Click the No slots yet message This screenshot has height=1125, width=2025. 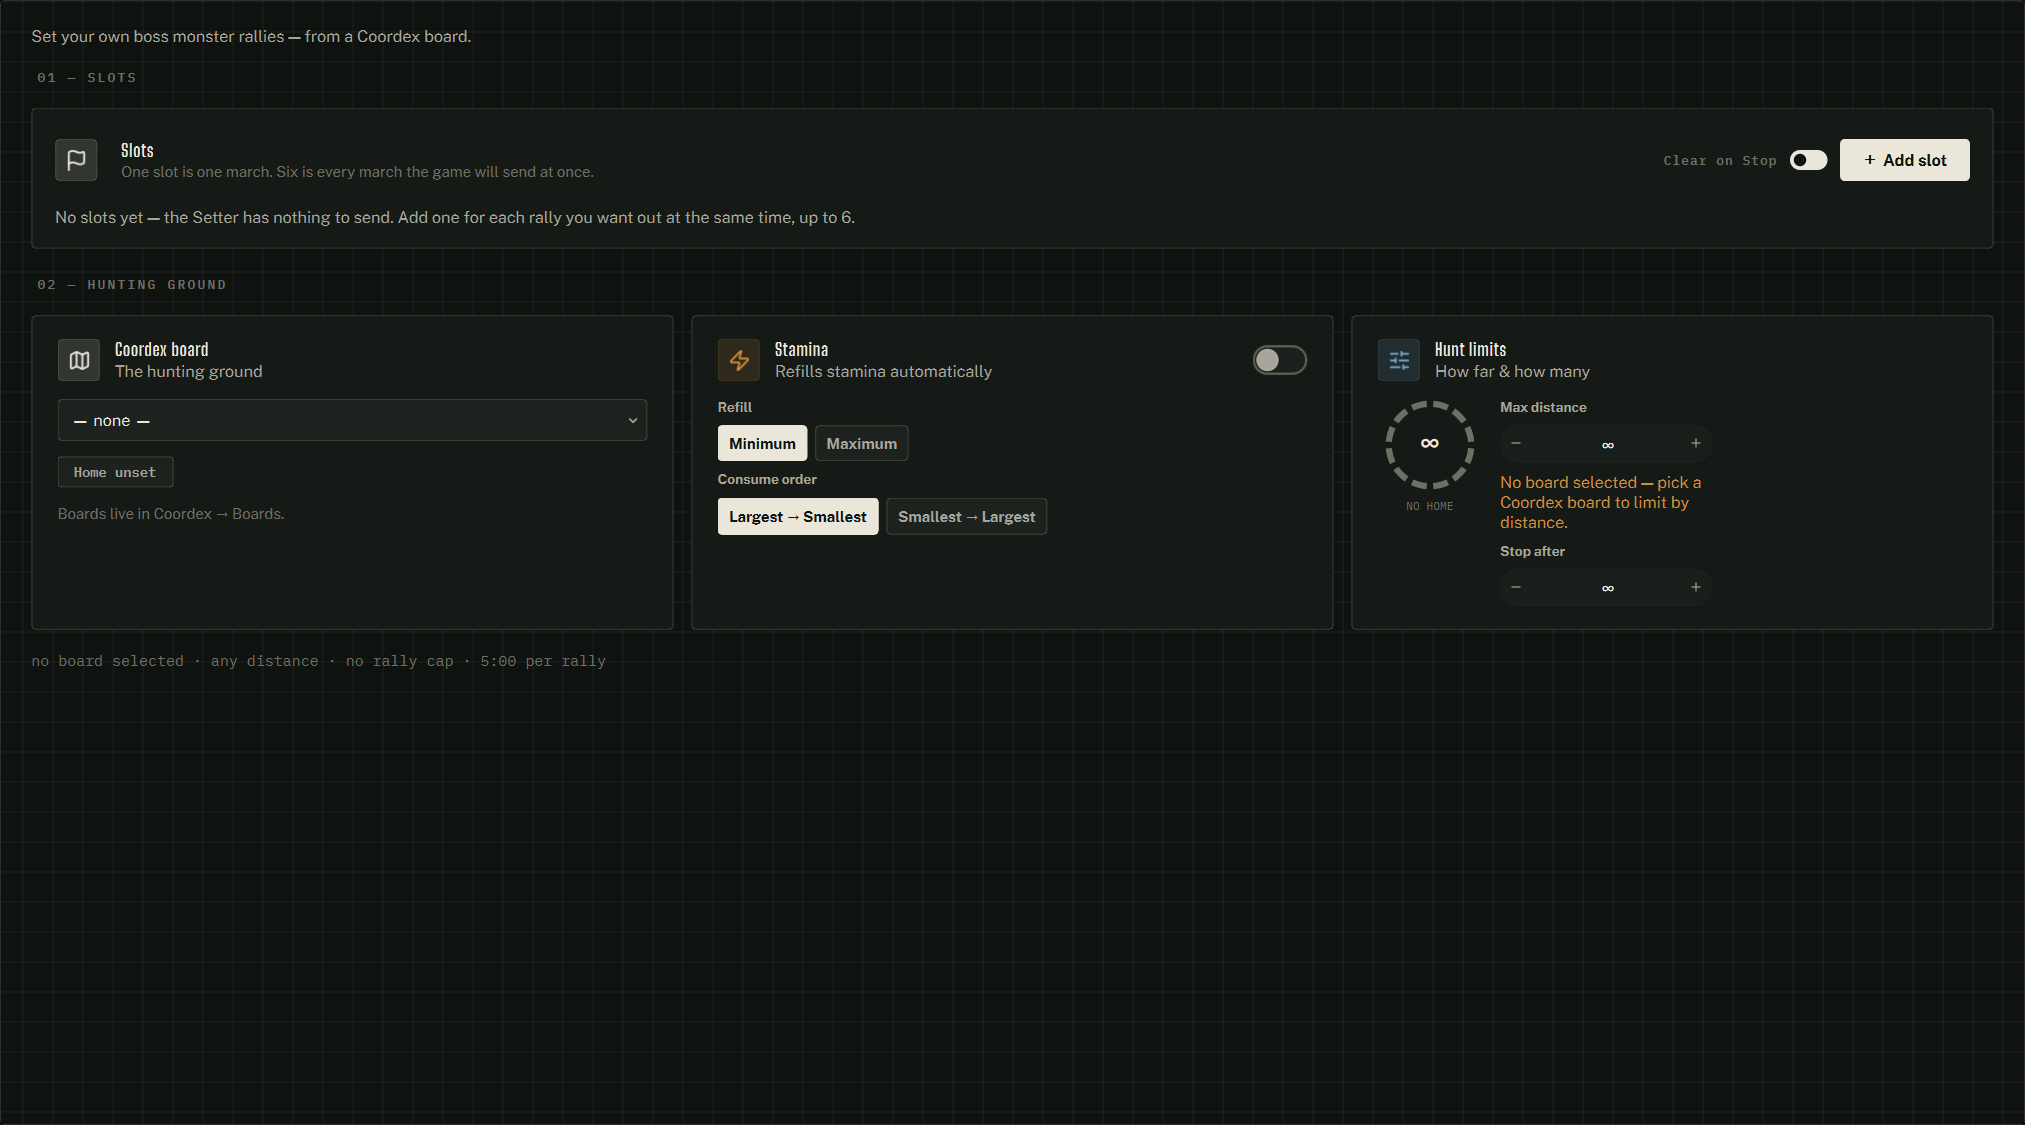(455, 218)
